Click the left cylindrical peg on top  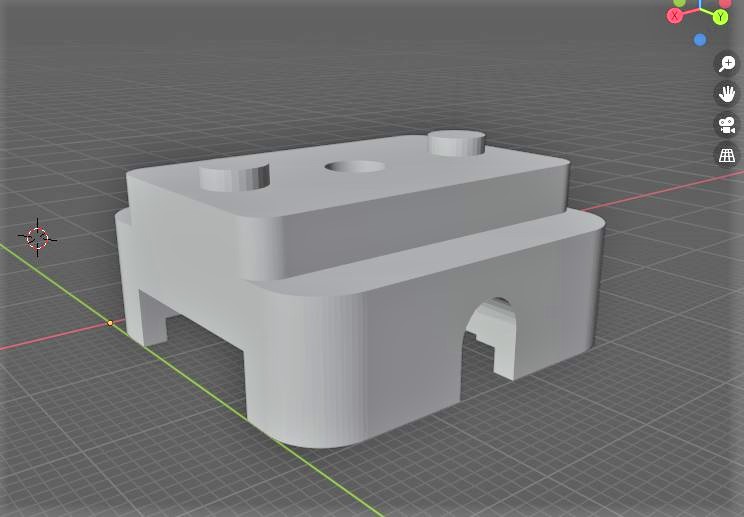click(235, 177)
